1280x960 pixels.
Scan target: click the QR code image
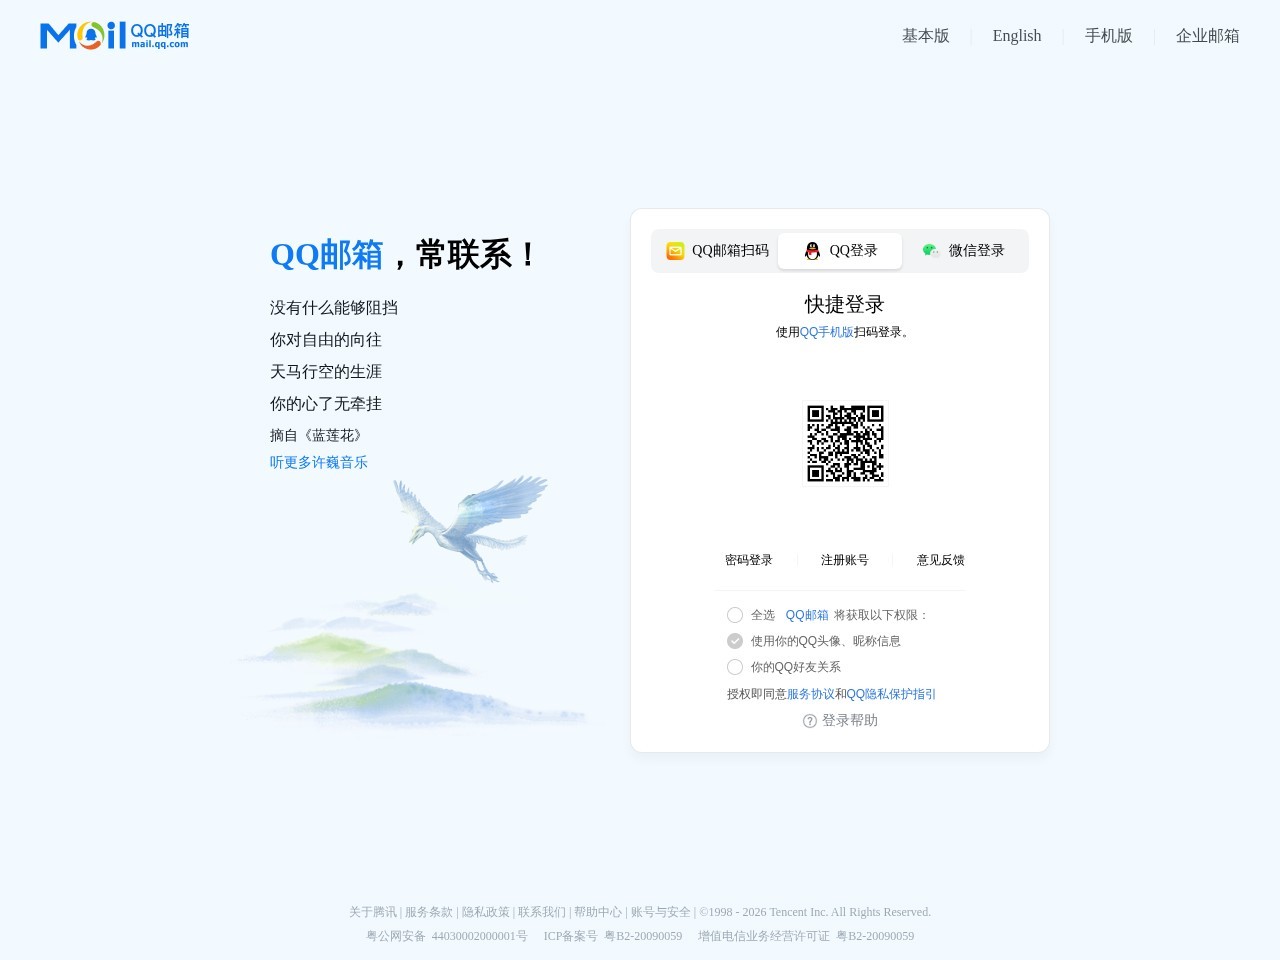(x=845, y=443)
